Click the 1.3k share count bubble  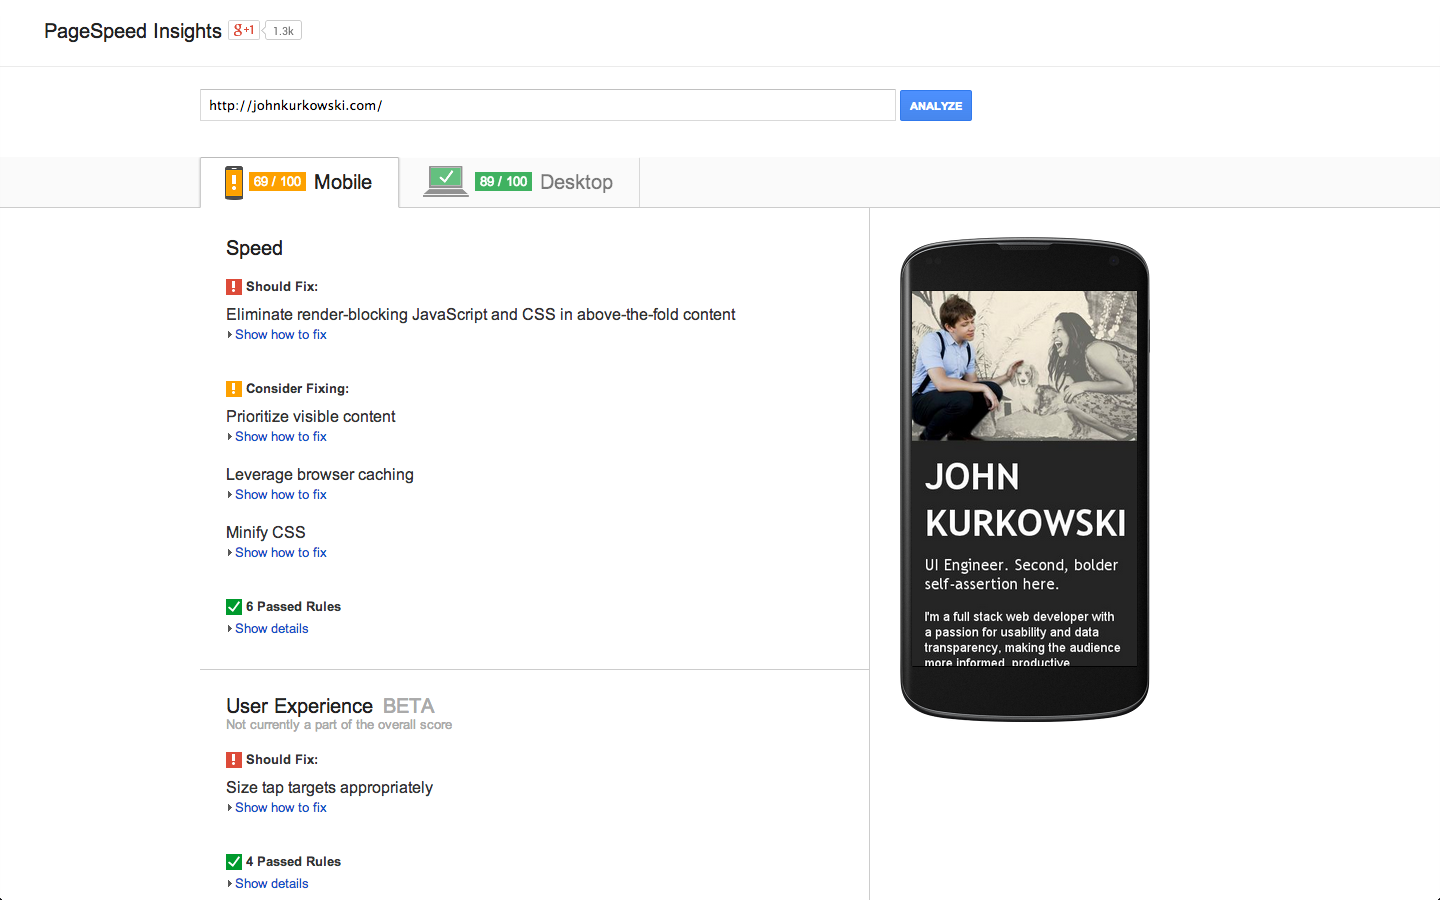click(x=283, y=31)
